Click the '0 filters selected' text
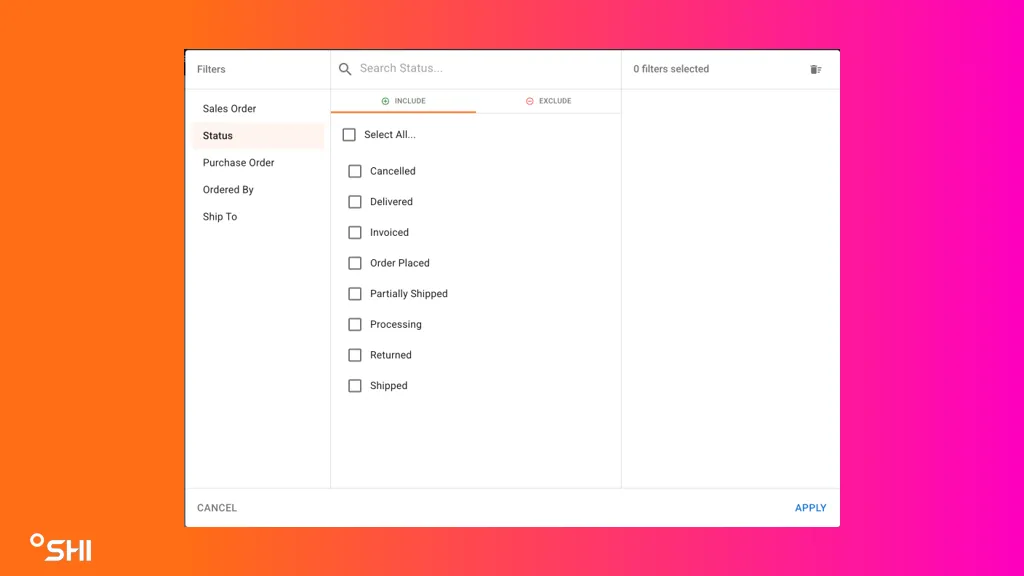Viewport: 1024px width, 576px height. click(671, 69)
